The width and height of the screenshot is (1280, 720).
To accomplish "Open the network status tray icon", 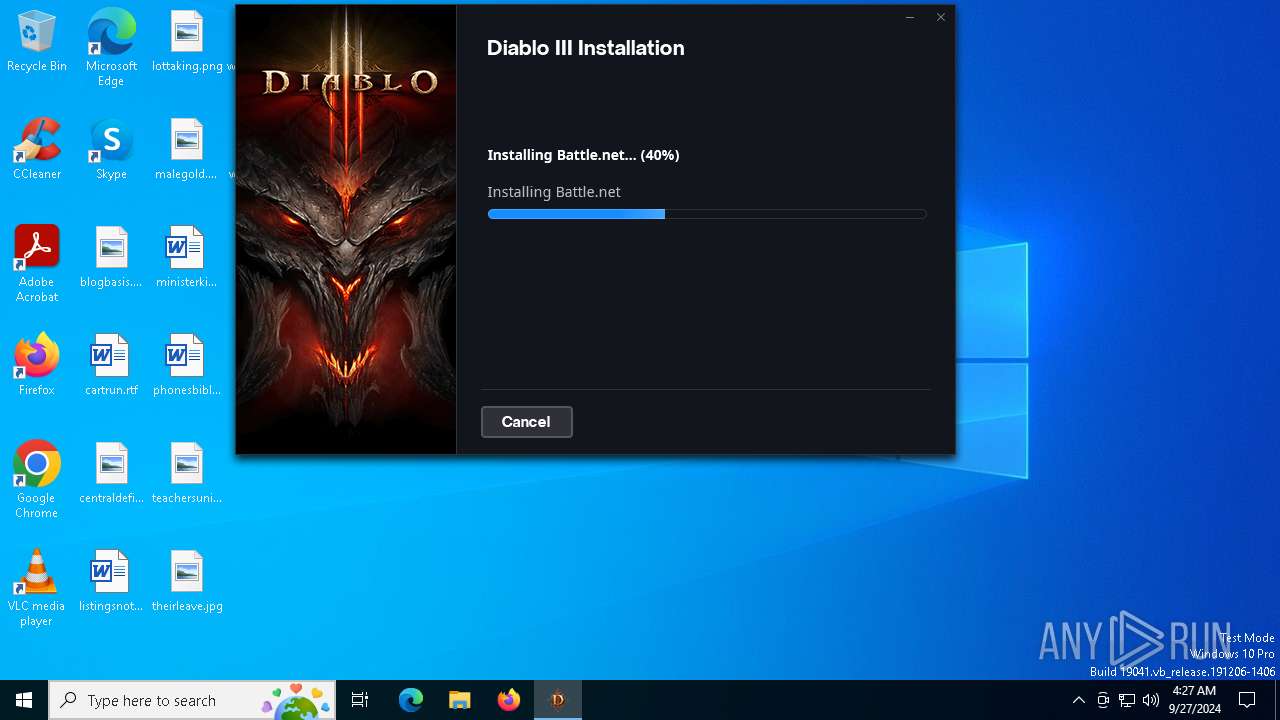I will point(1127,700).
